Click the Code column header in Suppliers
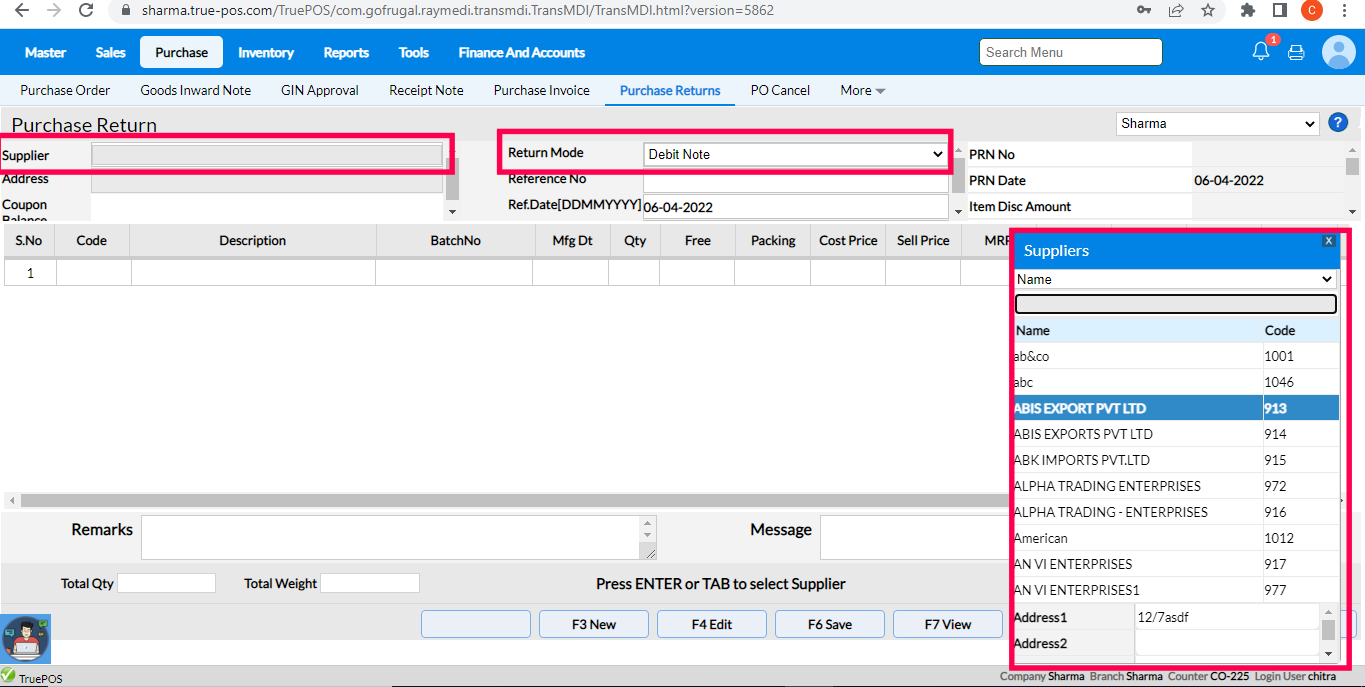This screenshot has height=687, width=1365. tap(1301, 330)
